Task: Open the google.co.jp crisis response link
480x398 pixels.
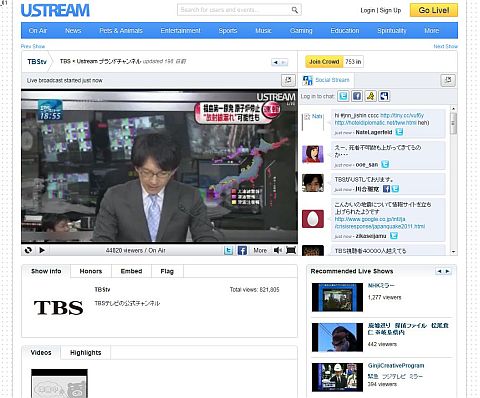Action: [x=380, y=223]
